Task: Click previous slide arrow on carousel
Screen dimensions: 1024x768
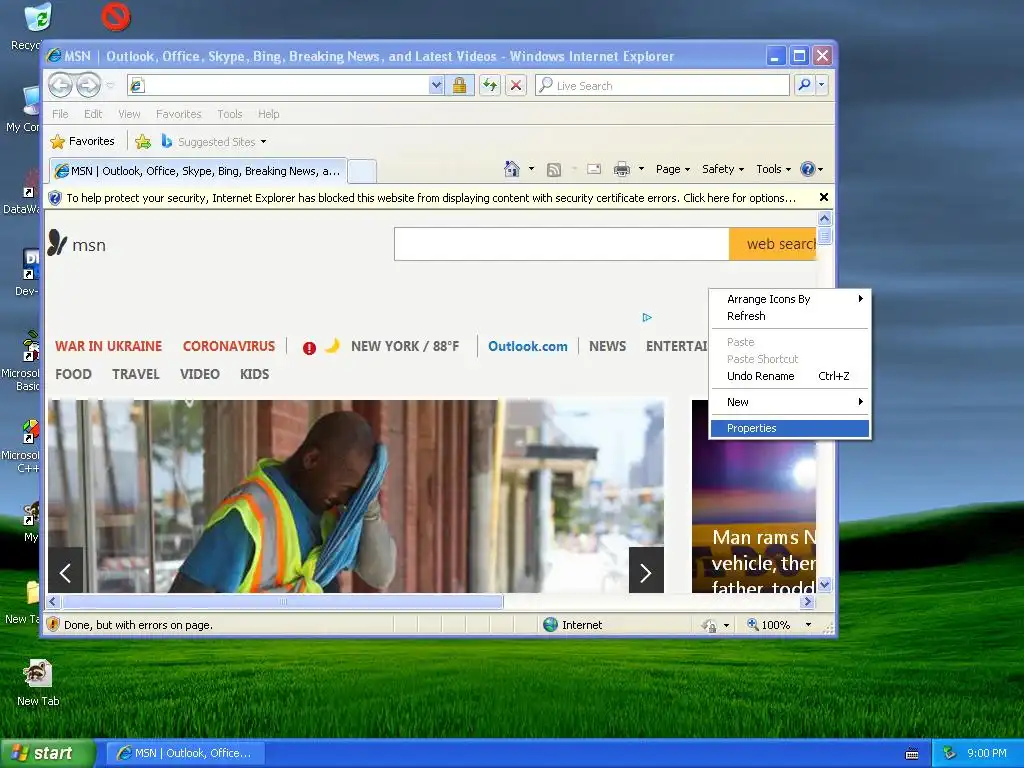Action: pos(65,573)
